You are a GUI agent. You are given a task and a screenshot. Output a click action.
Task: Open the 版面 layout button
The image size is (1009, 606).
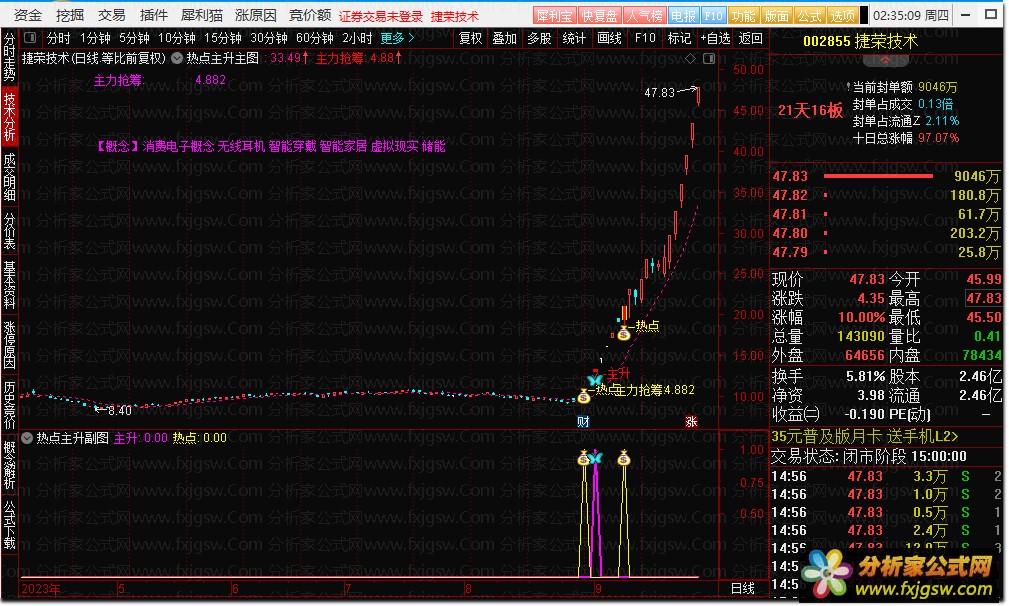[776, 15]
